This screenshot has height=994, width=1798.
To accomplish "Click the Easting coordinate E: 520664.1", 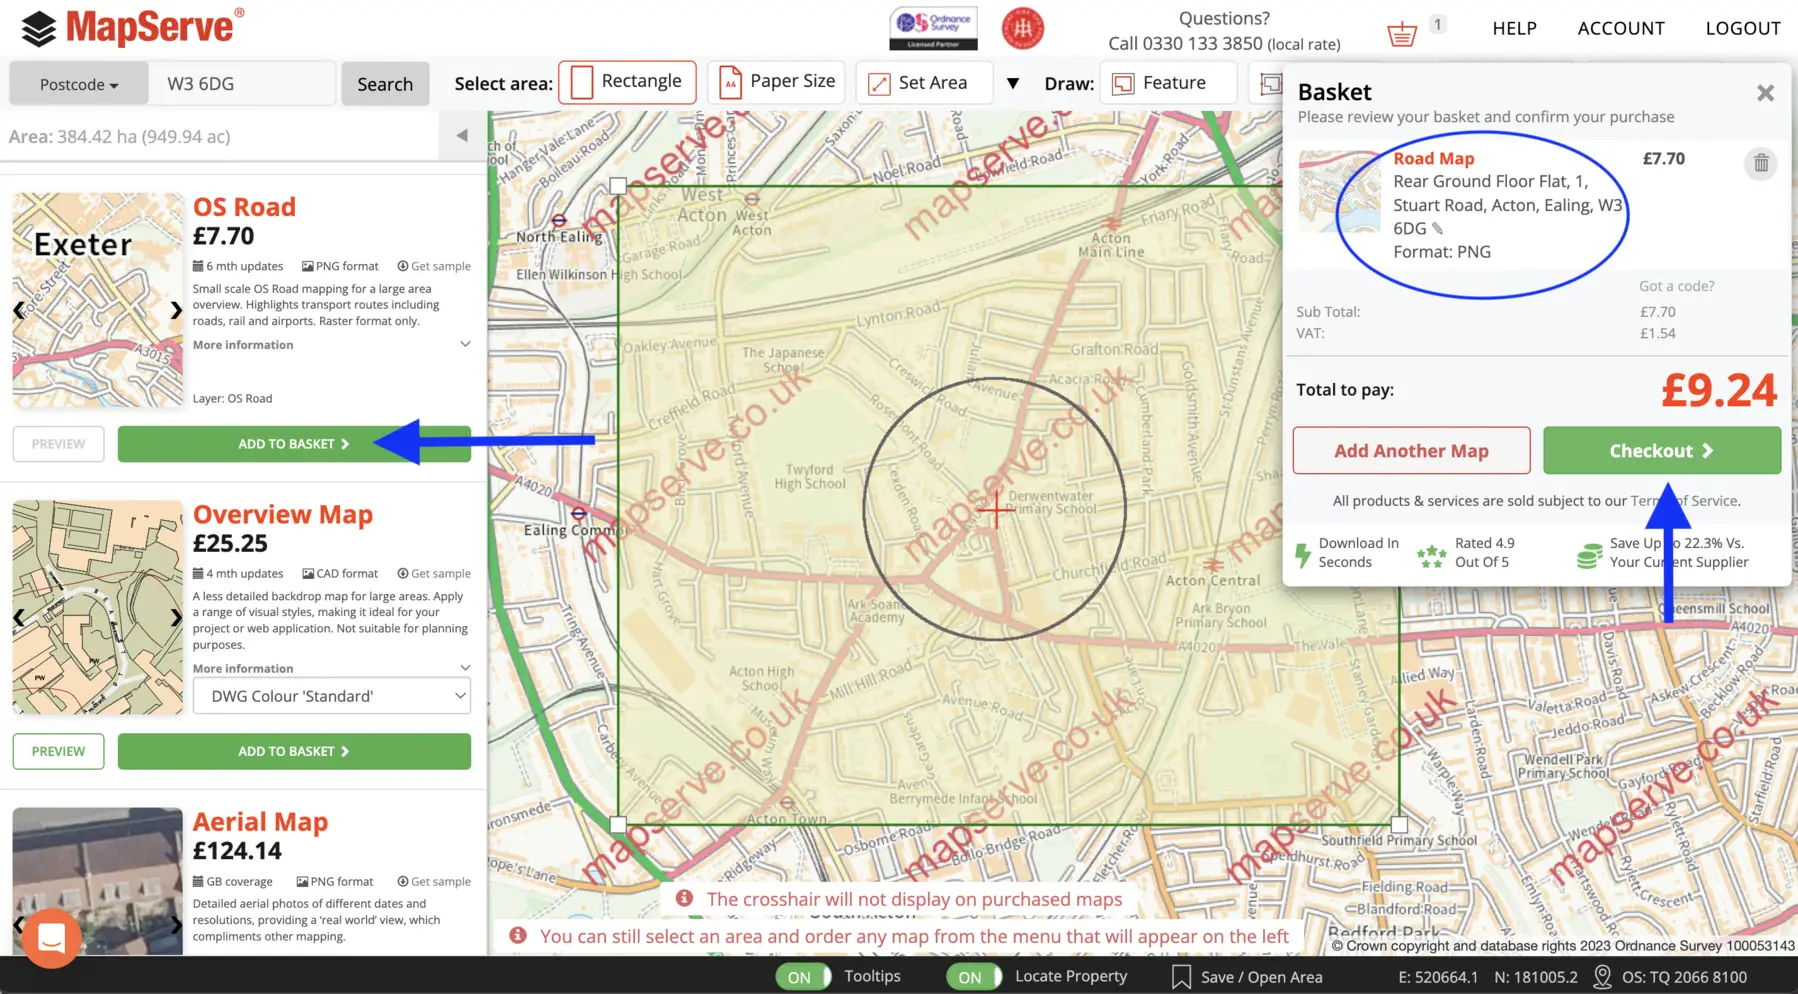I will [x=1437, y=977].
